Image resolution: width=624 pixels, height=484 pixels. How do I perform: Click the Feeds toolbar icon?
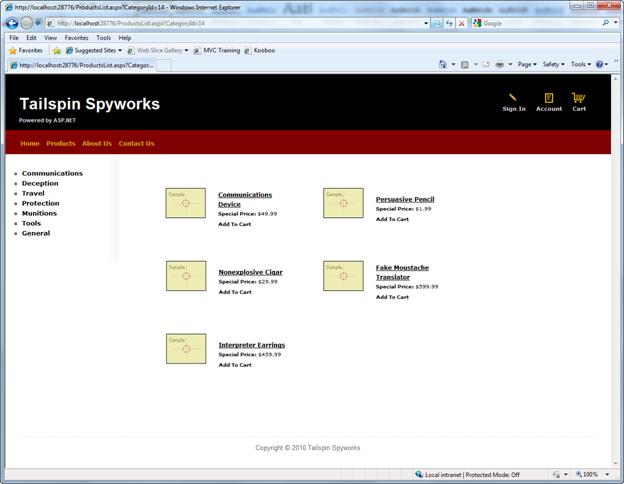[x=464, y=64]
